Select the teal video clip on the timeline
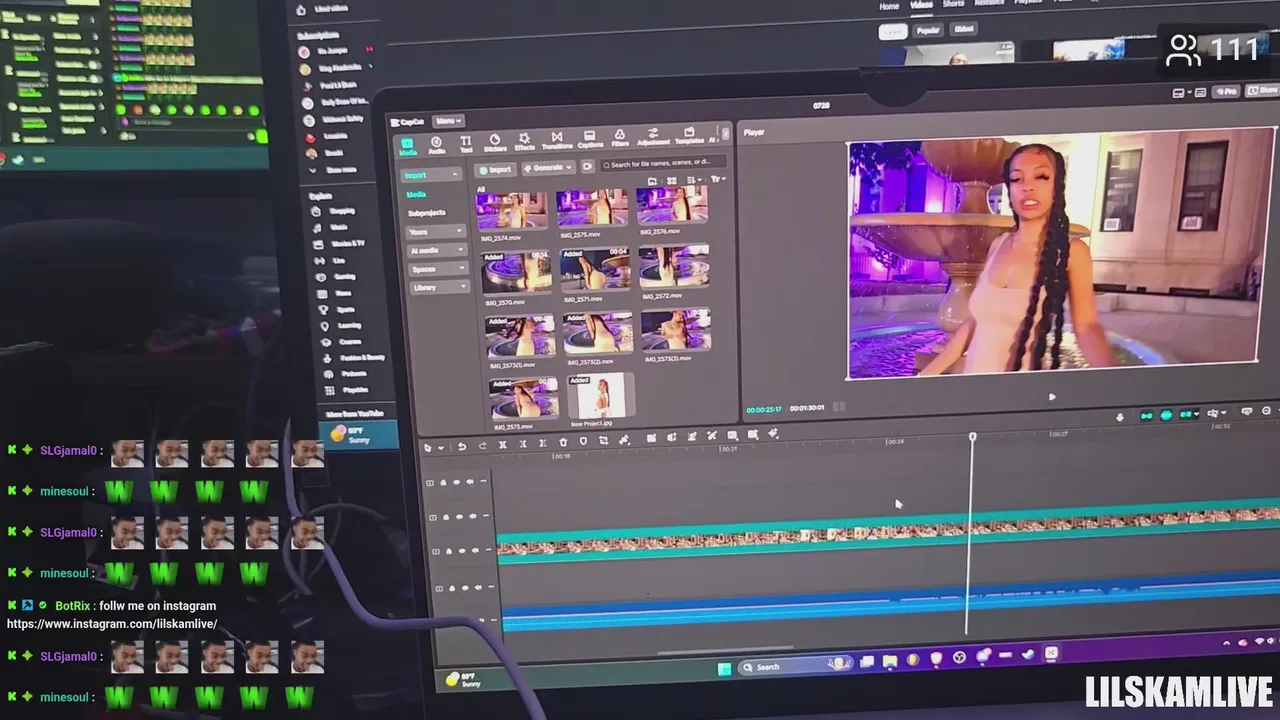This screenshot has height=720, width=1280. [888, 534]
